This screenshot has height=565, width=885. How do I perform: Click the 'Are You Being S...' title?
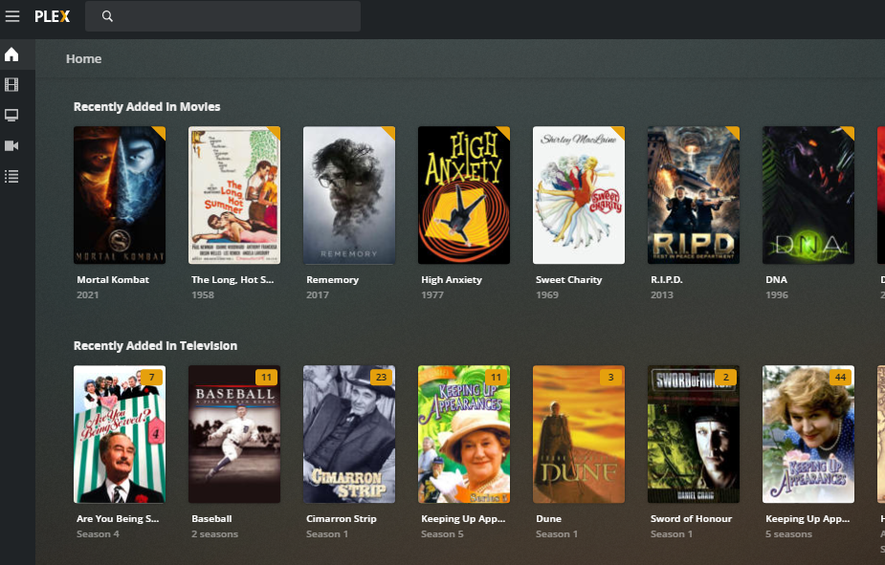[118, 518]
